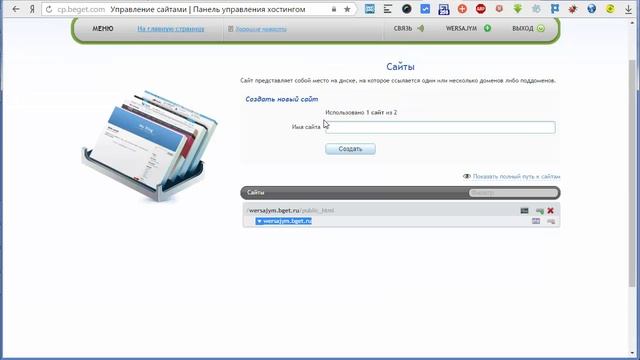Reload the page with the refresh icon
Image resolution: width=640 pixels, height=360 pixels.
pyautogui.click(x=49, y=9)
